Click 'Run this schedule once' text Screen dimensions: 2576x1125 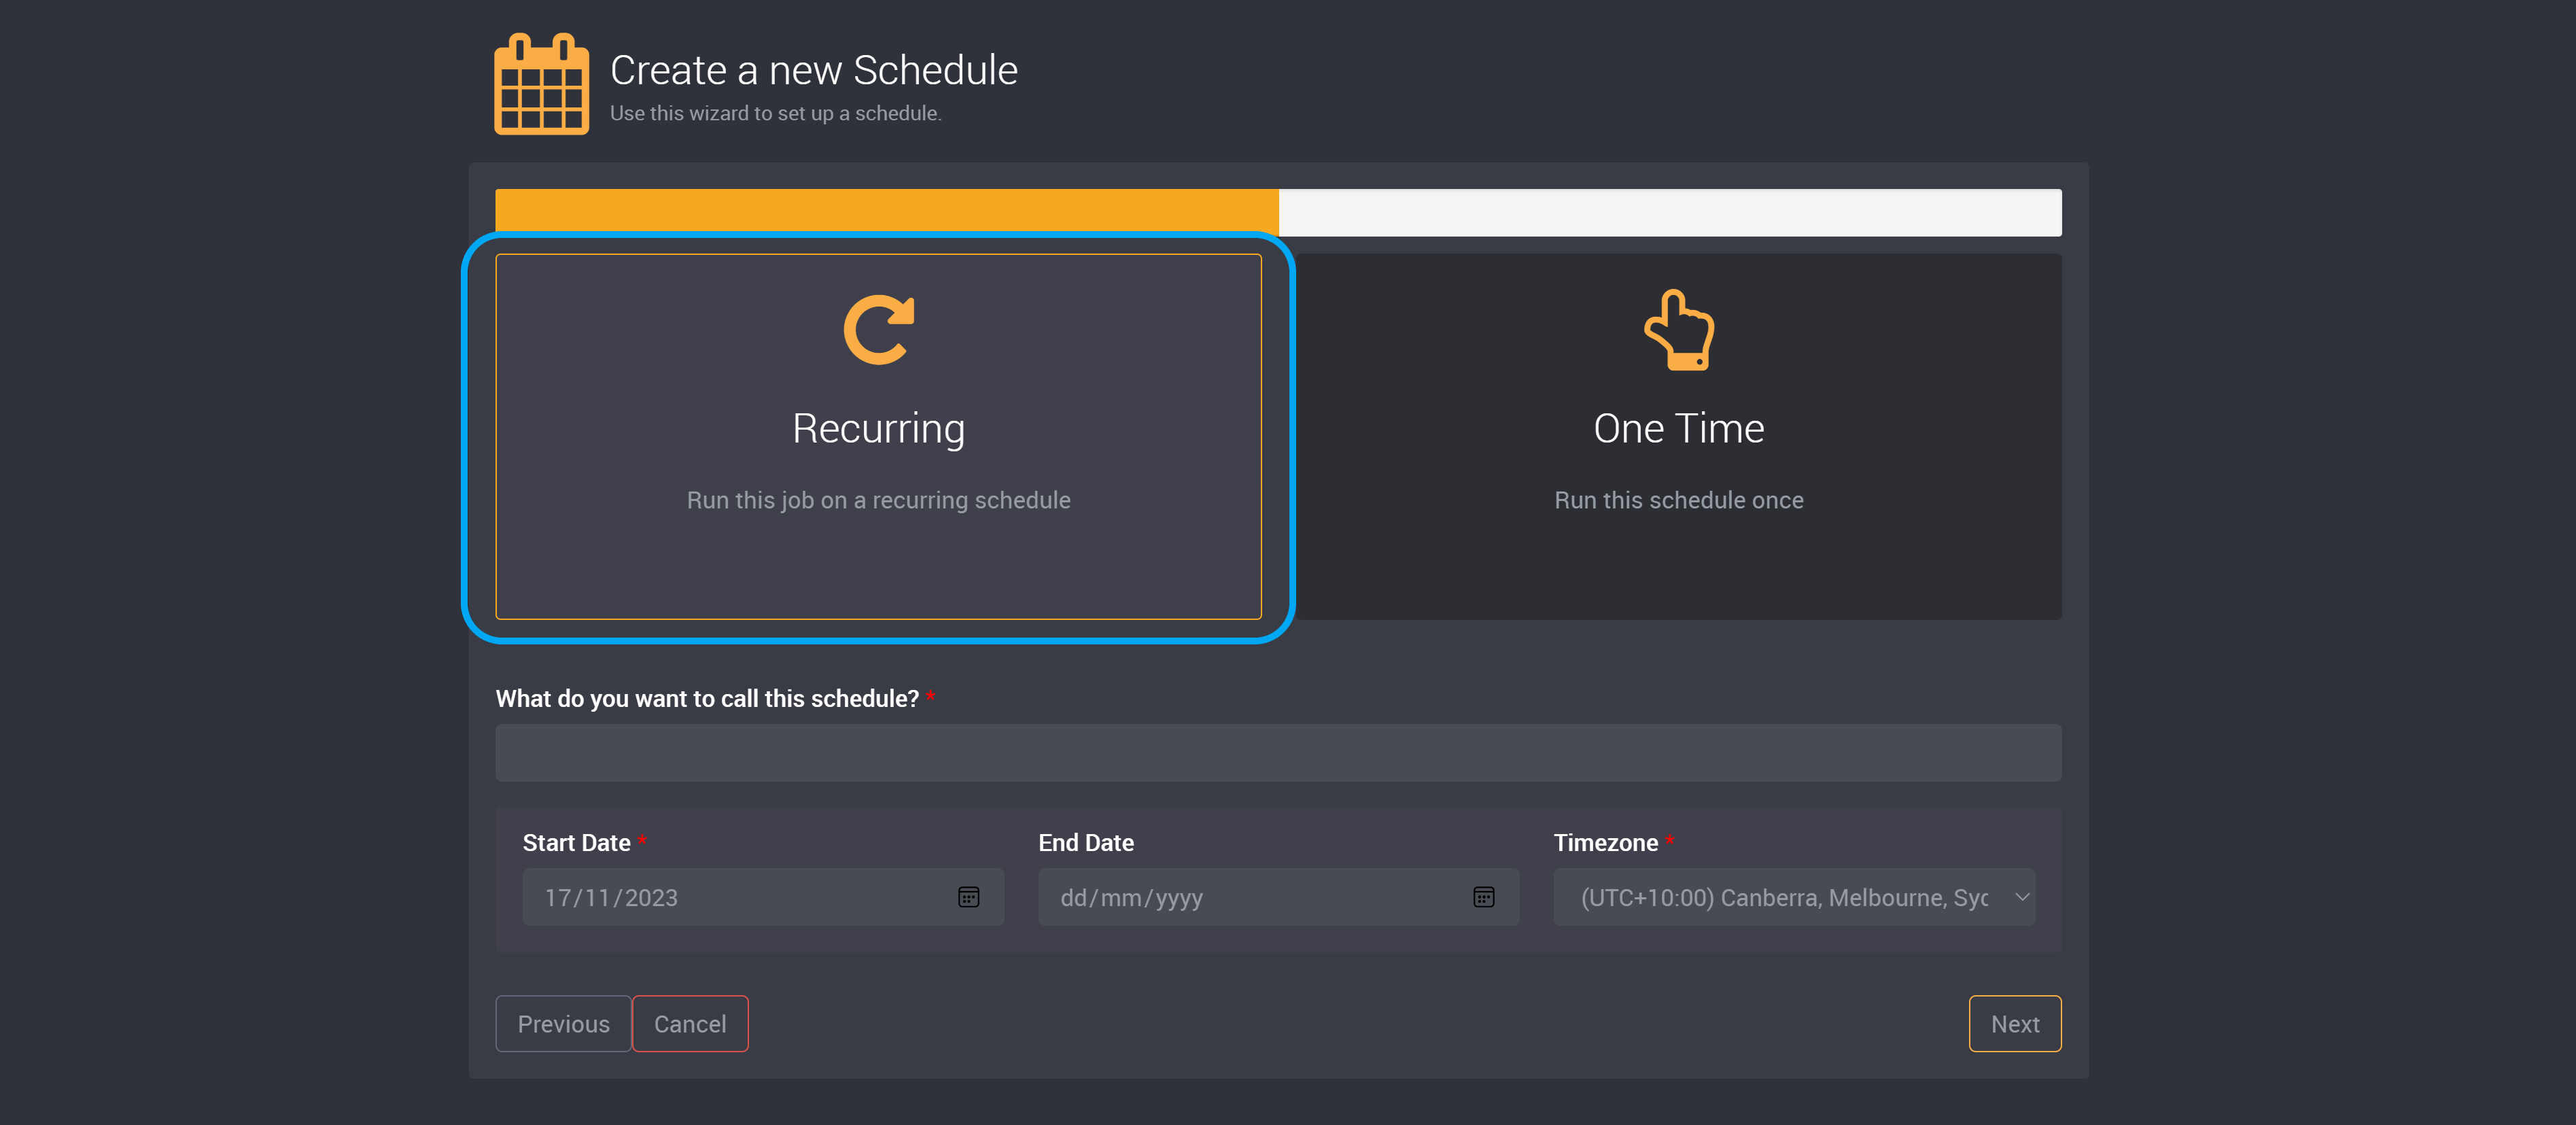pos(1679,500)
